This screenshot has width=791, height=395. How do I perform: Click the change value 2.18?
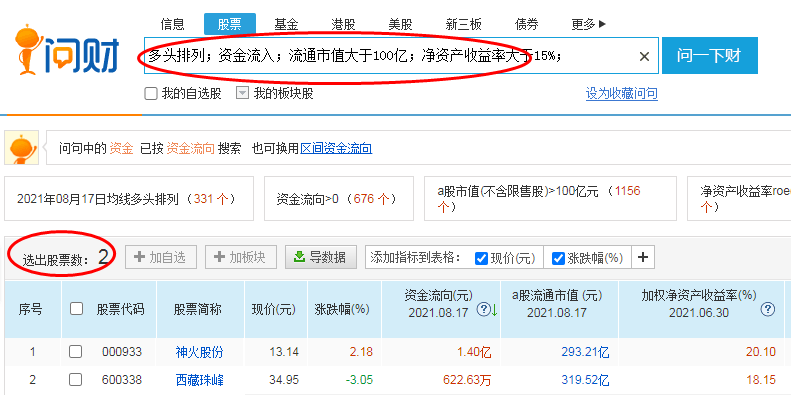[361, 352]
